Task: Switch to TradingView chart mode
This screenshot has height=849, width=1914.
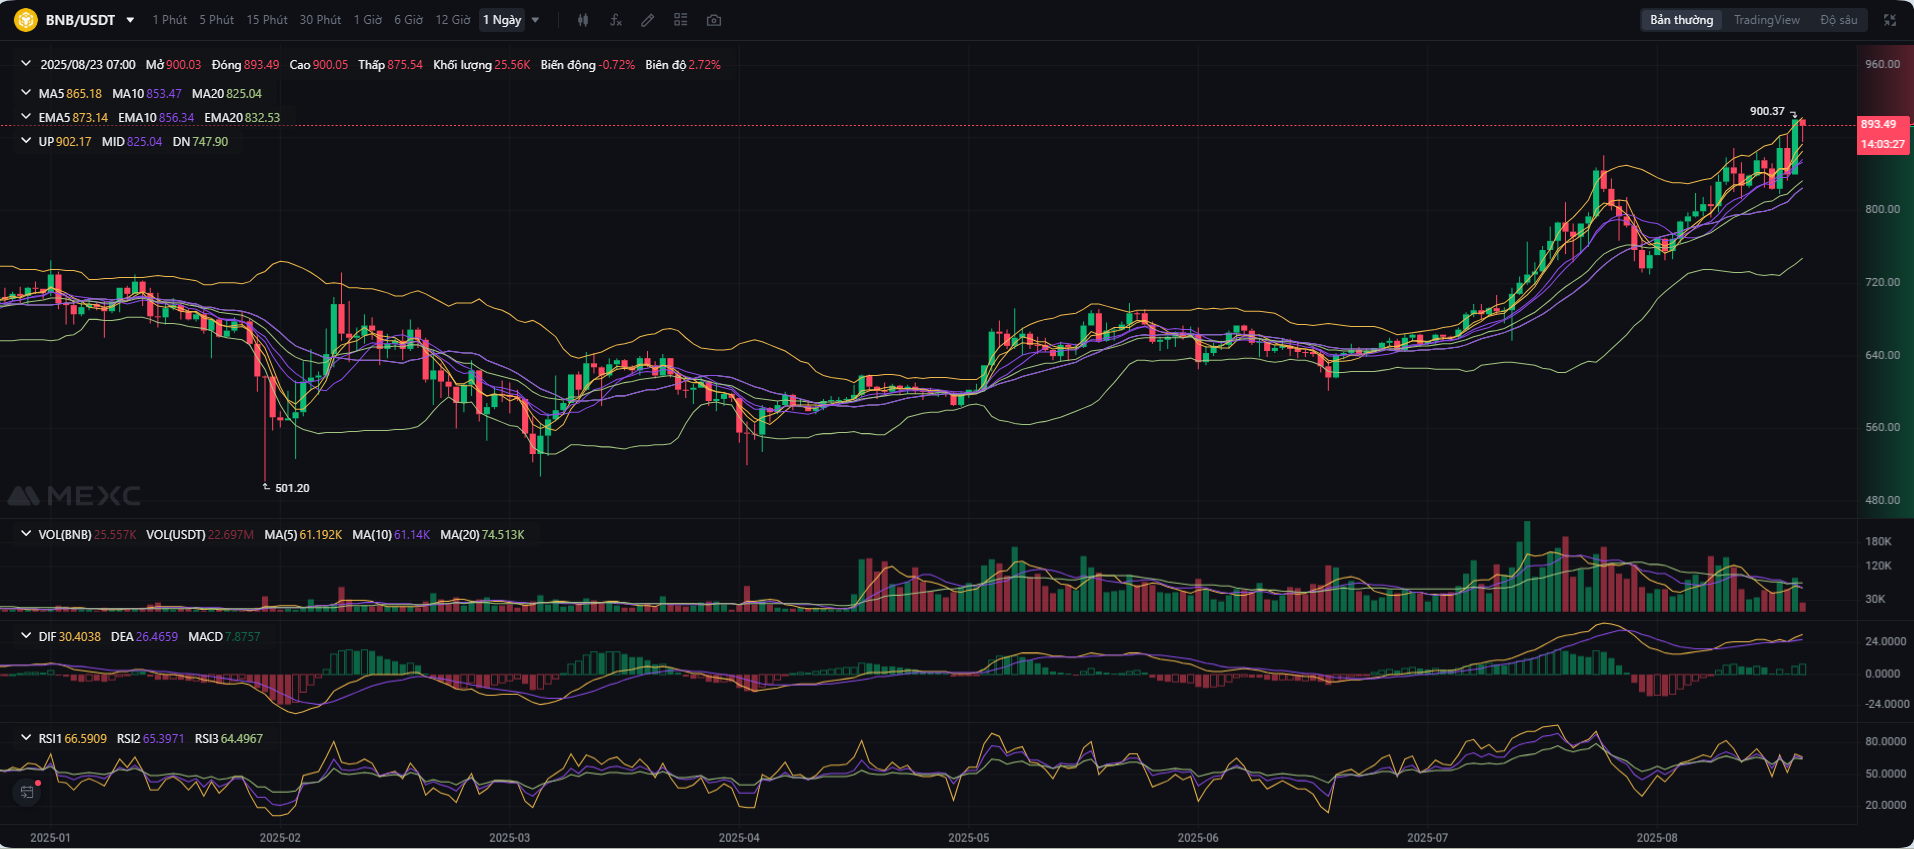Action: pos(1766,20)
